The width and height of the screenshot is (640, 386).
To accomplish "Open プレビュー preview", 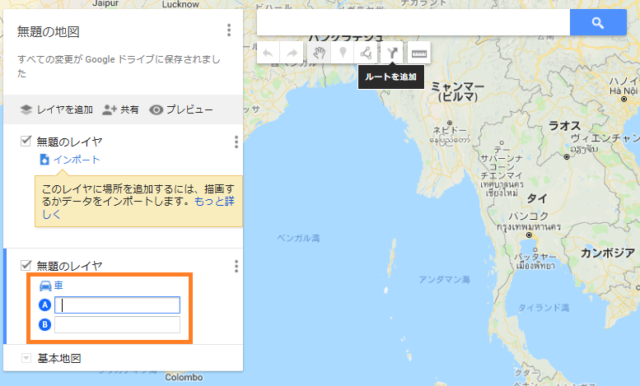I will (181, 110).
